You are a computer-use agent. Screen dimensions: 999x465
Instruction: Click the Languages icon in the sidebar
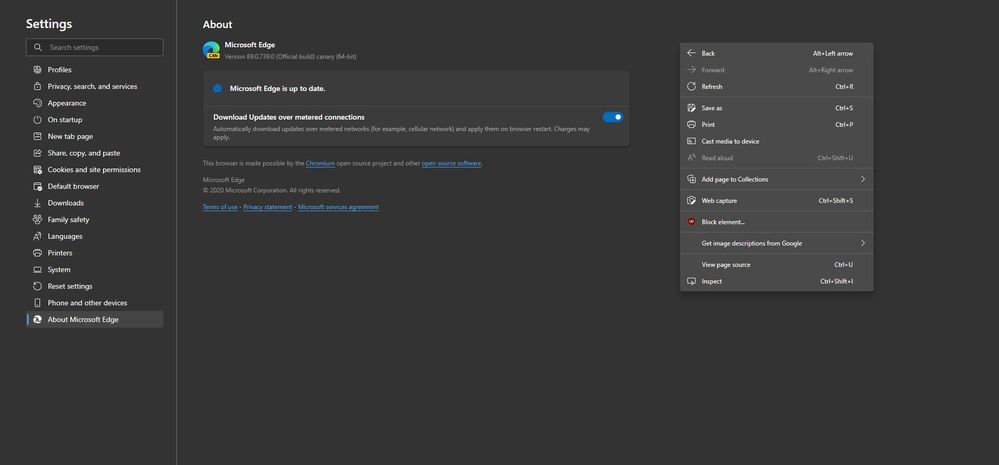click(37, 236)
